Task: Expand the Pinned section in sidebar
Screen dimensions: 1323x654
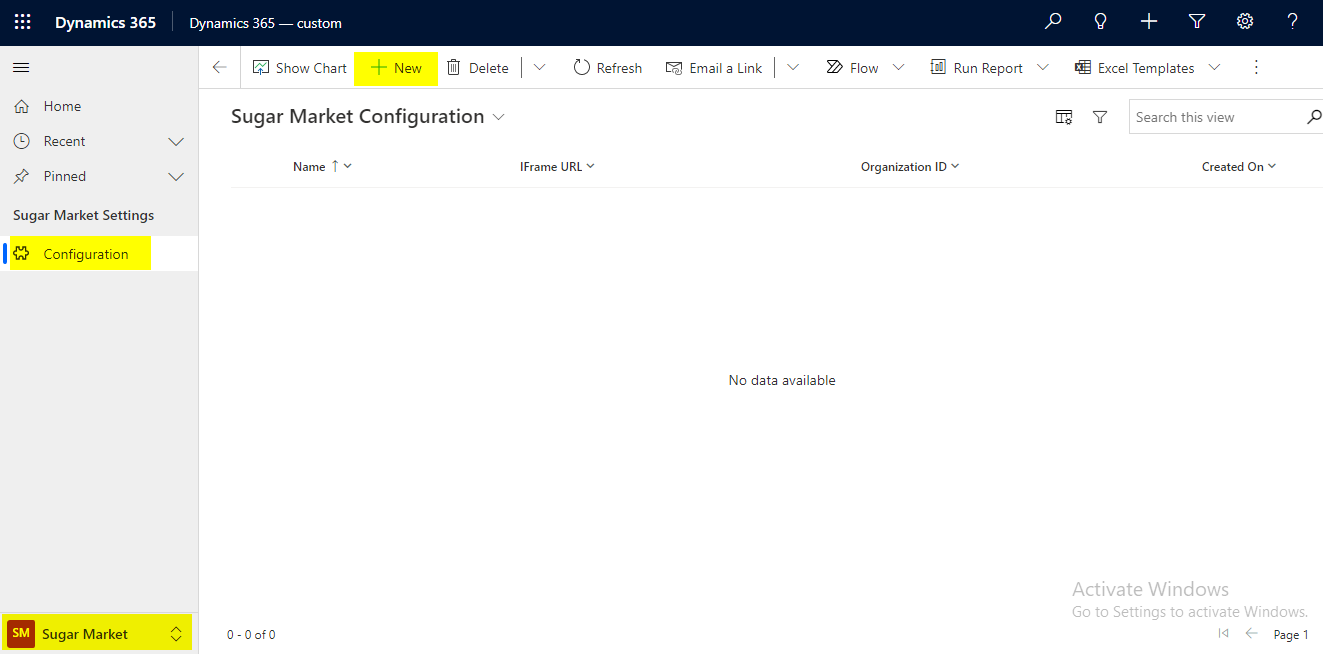Action: click(x=176, y=177)
